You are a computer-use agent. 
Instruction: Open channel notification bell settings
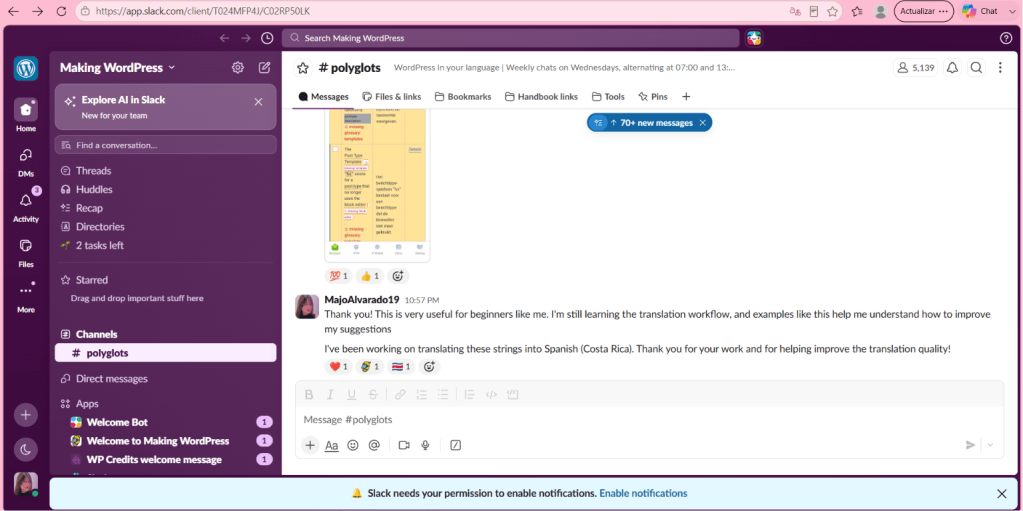[953, 68]
